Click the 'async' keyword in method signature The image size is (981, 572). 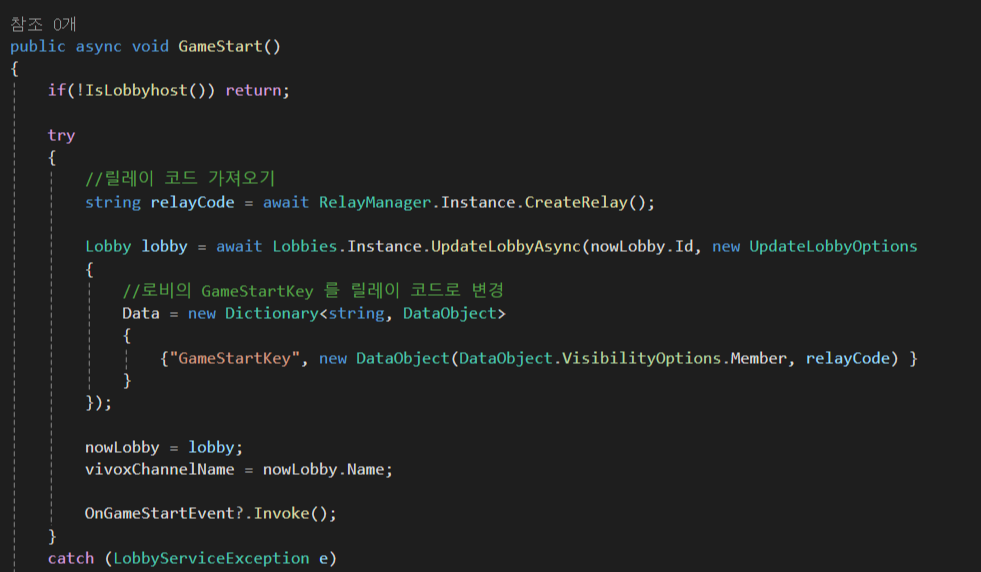(x=98, y=46)
